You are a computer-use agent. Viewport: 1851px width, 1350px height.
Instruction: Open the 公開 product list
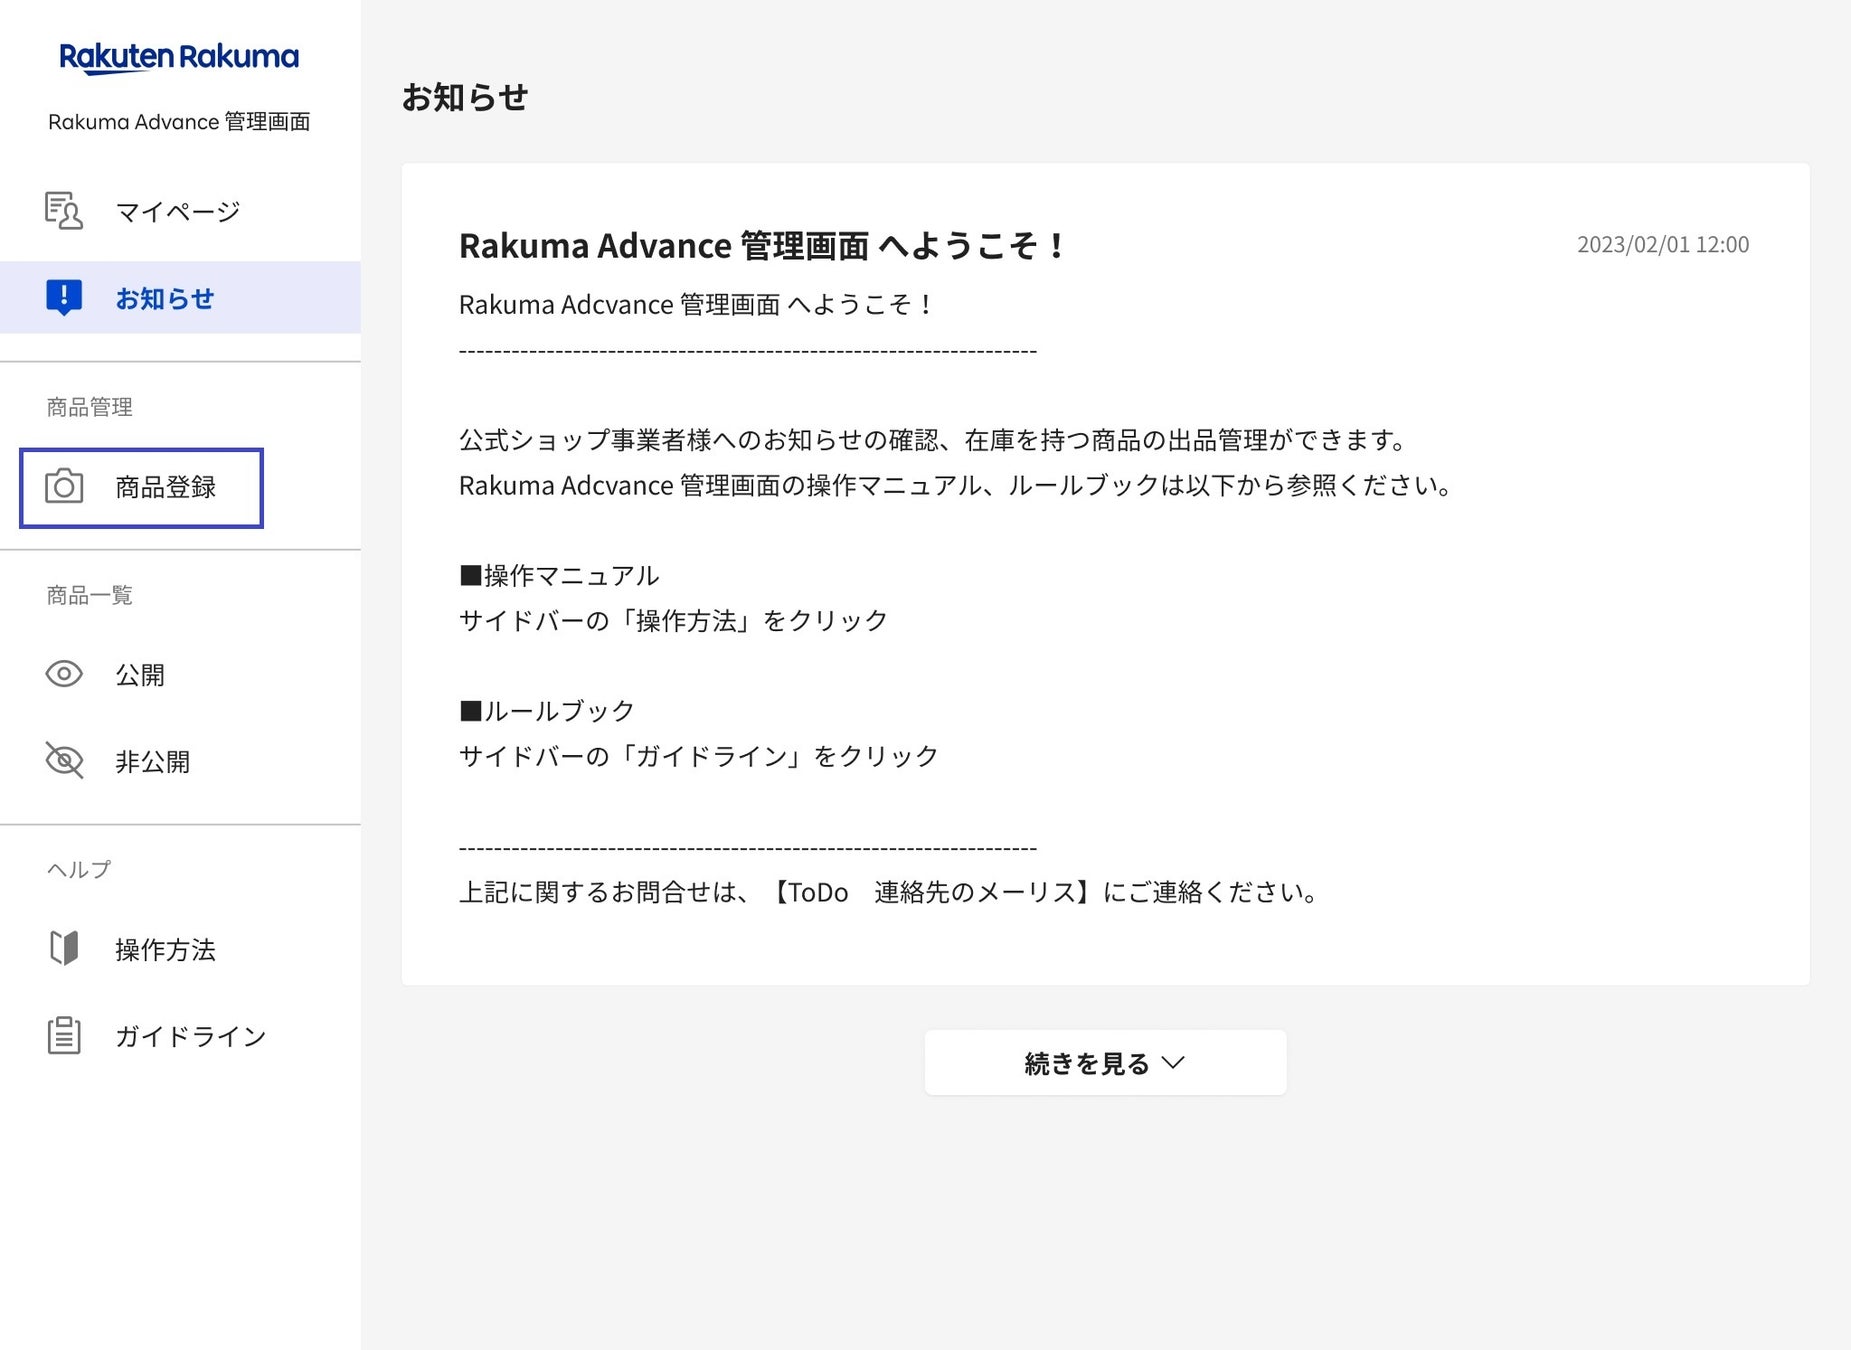[140, 675]
